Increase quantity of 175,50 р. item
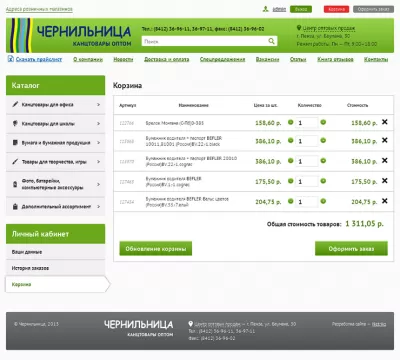The height and width of the screenshot is (360, 400). 323,181
